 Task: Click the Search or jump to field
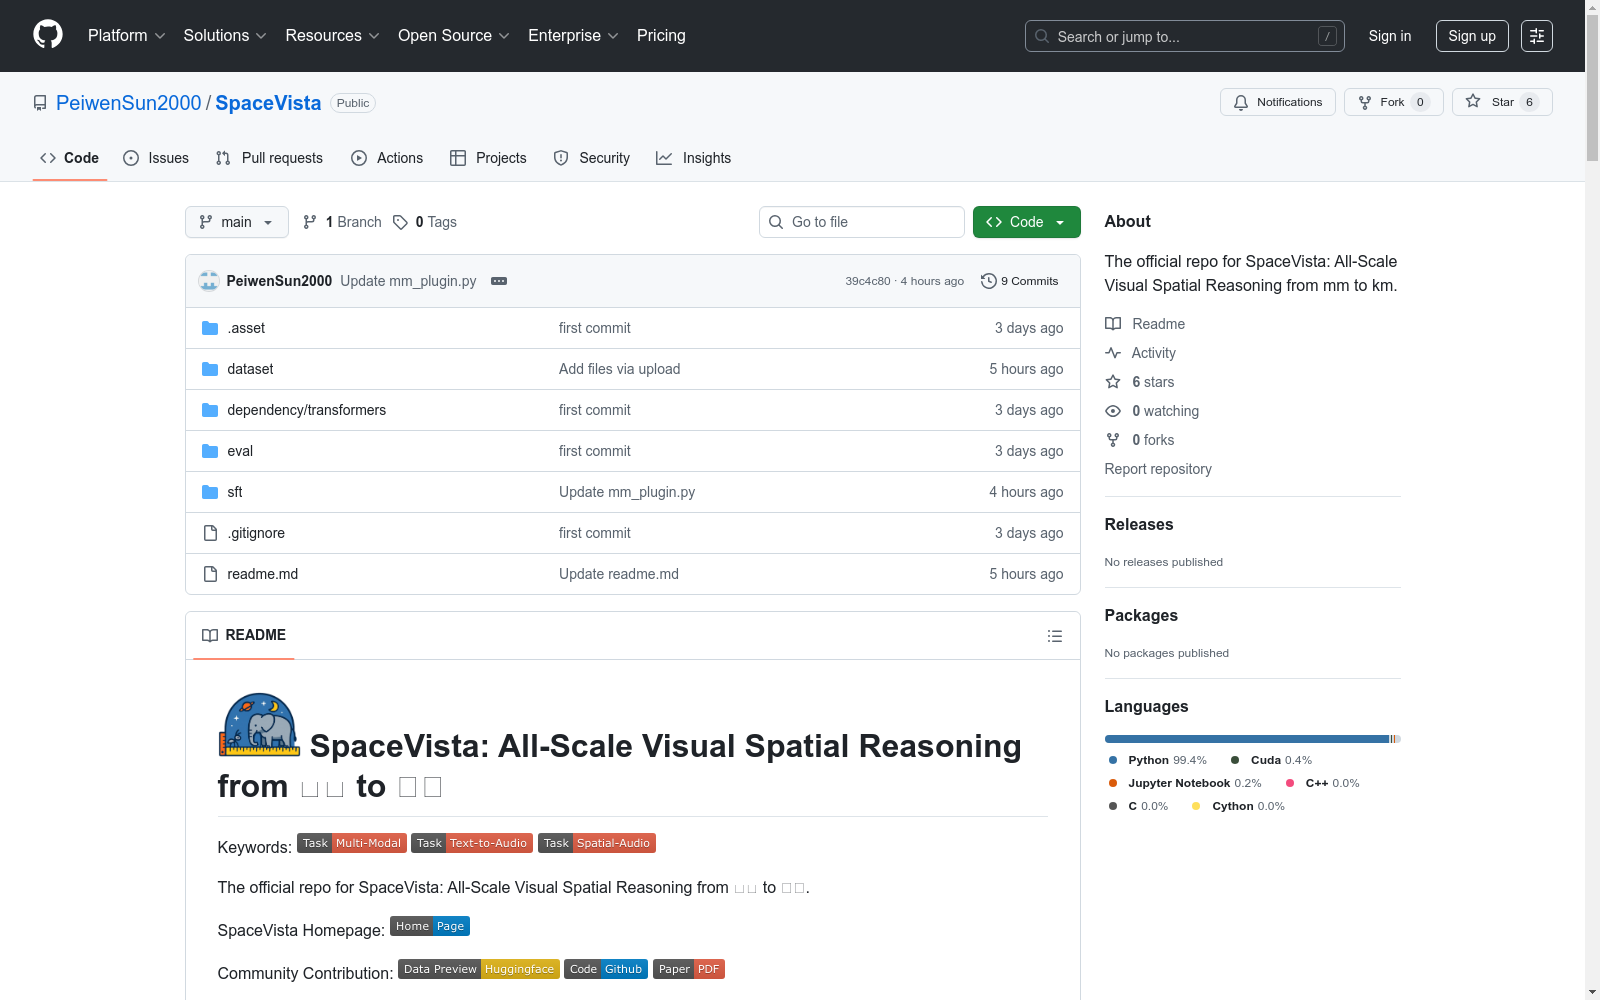[x=1185, y=36]
